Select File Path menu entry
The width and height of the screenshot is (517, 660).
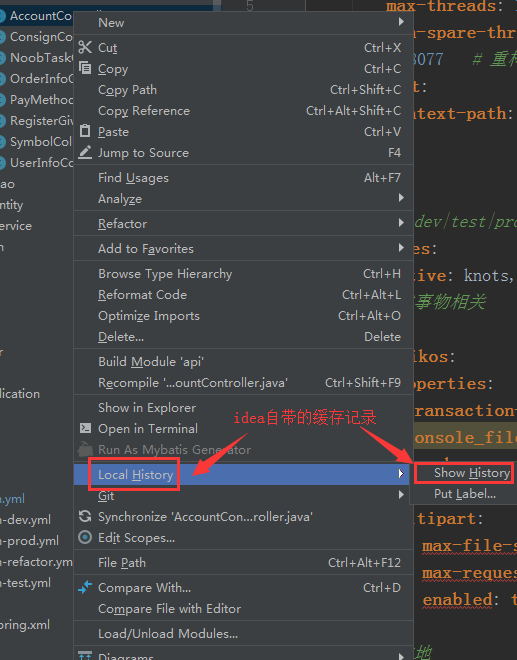click(243, 562)
